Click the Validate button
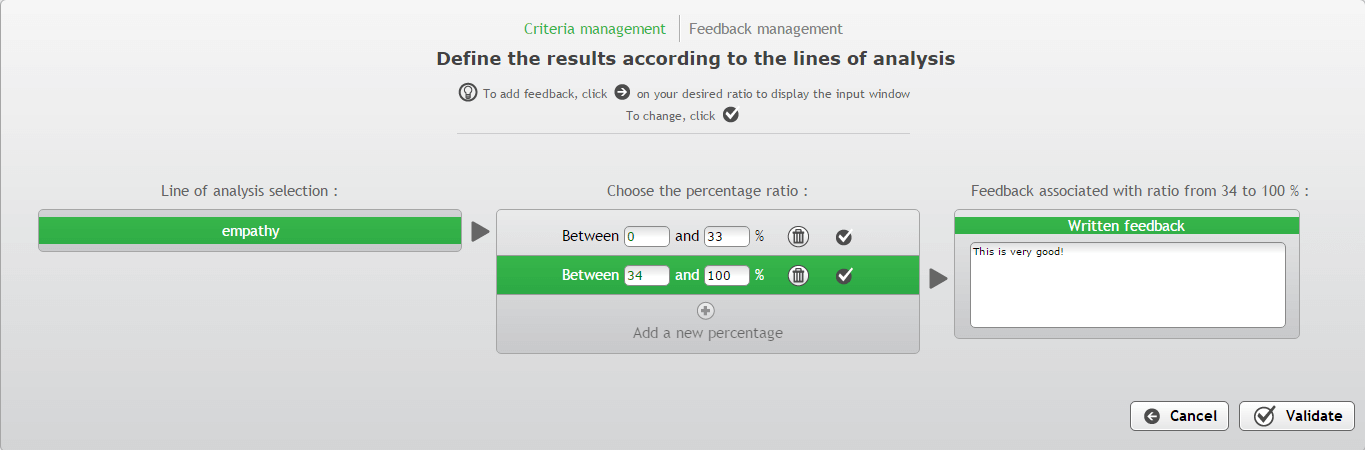 (1297, 416)
